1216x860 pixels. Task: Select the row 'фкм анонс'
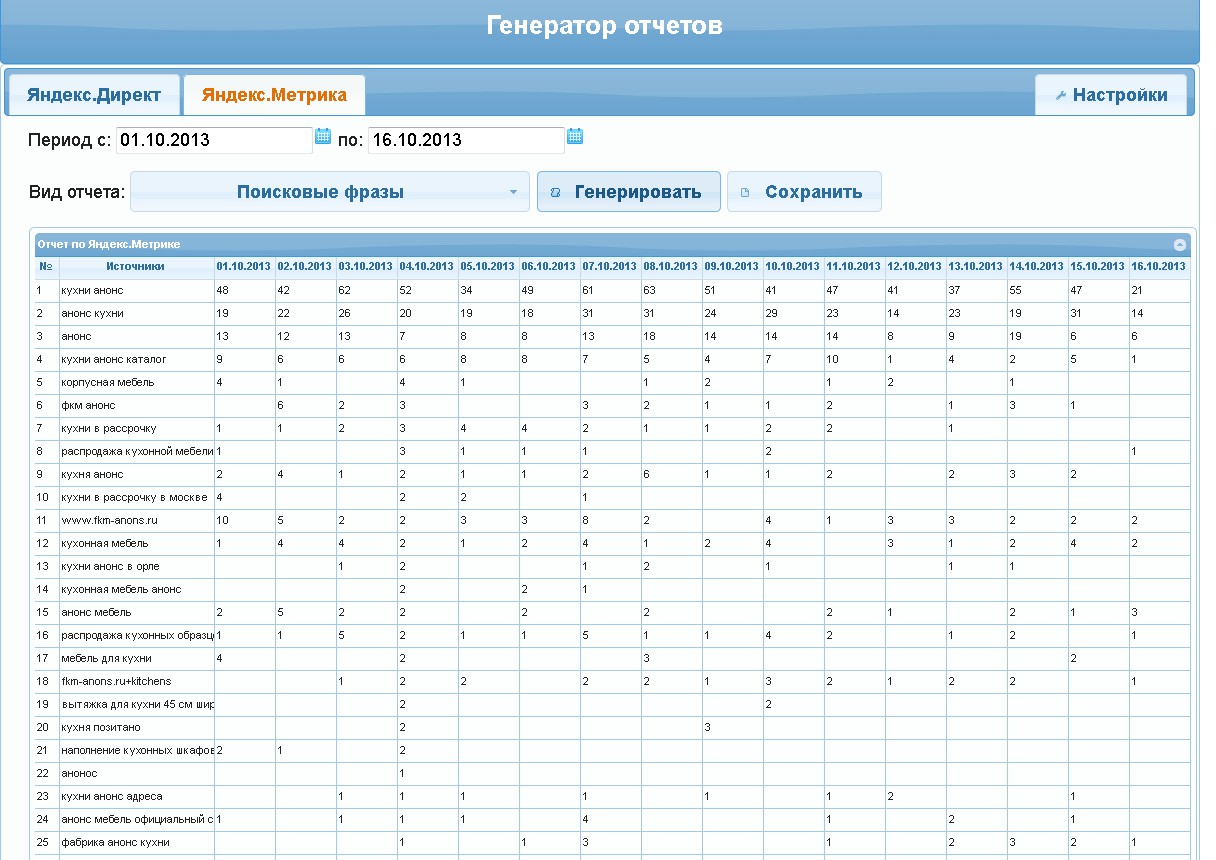pos(611,406)
